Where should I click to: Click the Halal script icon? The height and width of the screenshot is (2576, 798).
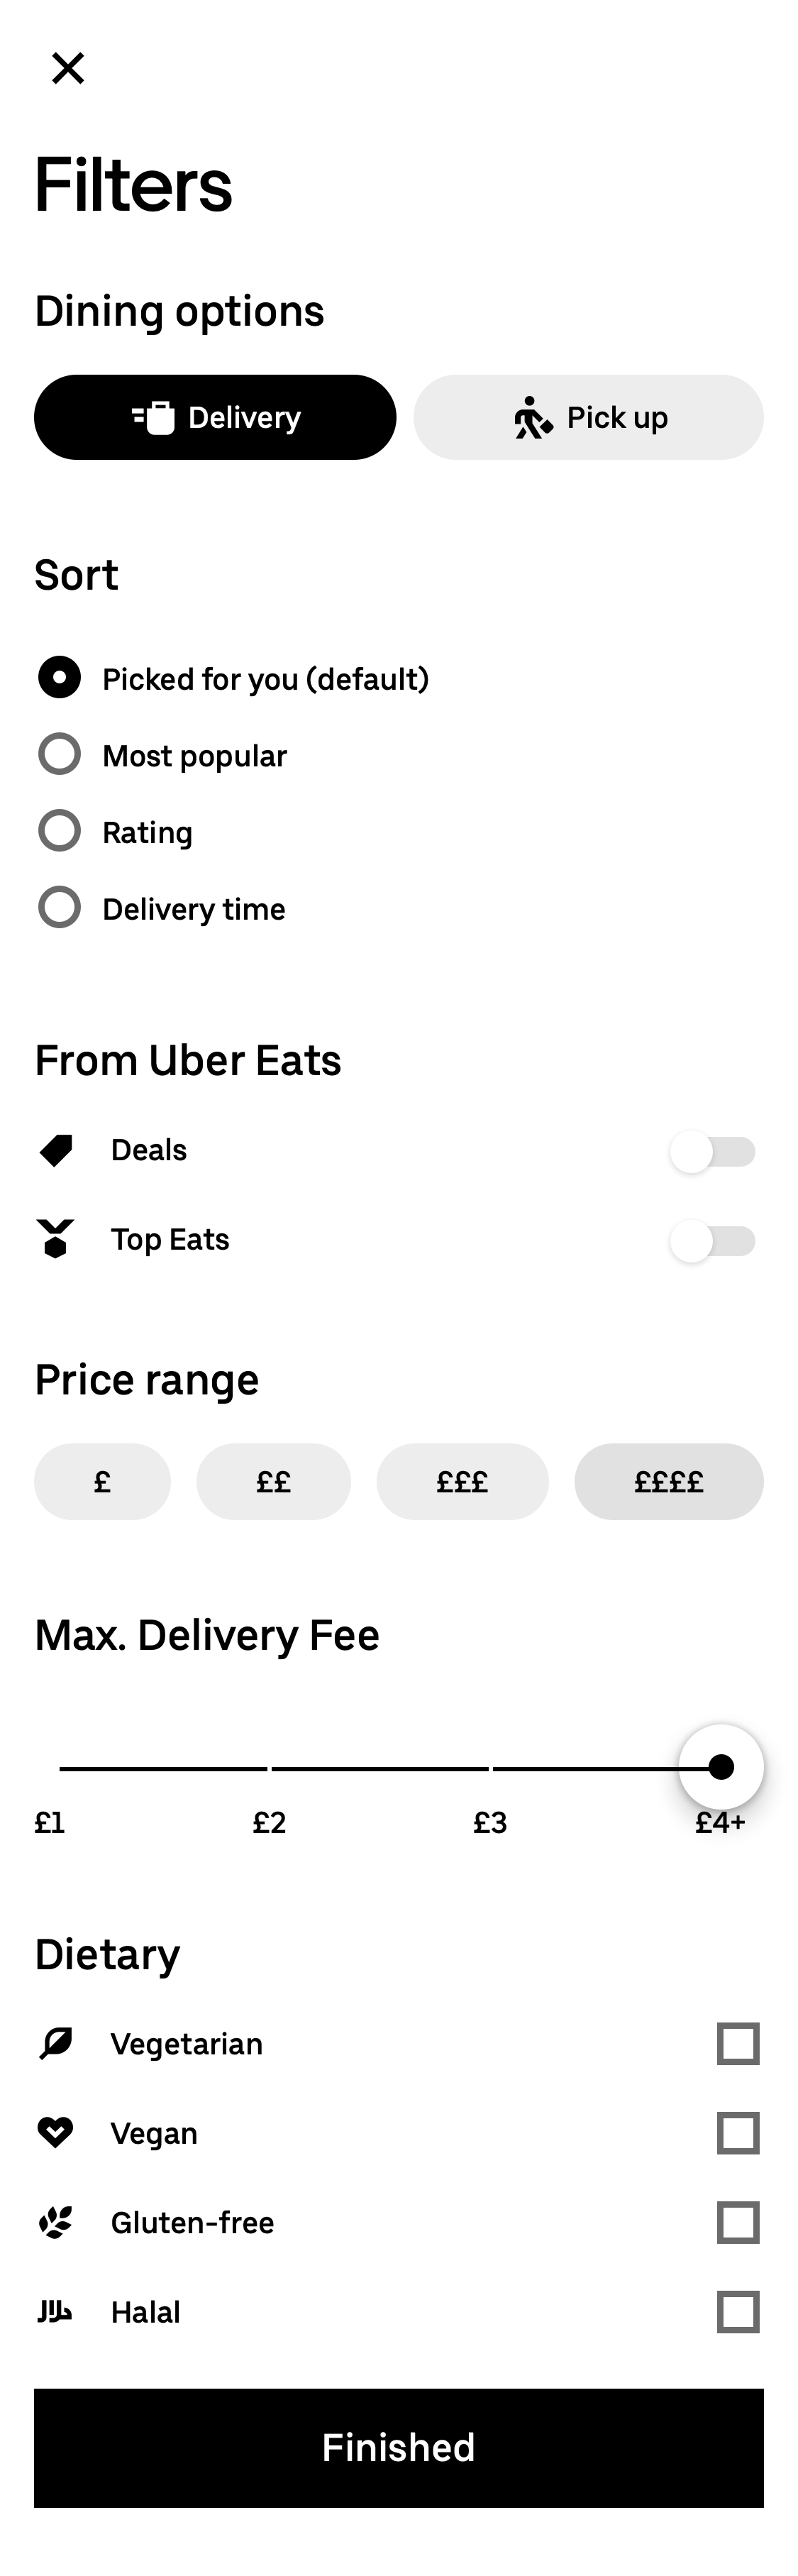point(57,2311)
